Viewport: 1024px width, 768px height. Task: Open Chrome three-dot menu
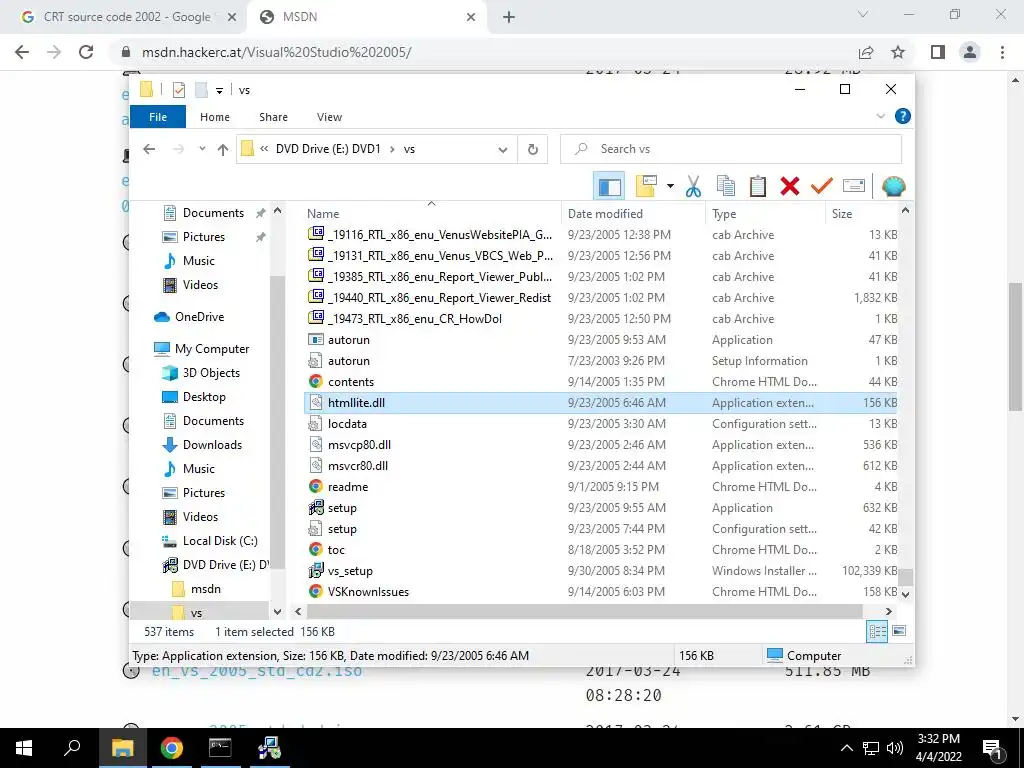point(1002,52)
